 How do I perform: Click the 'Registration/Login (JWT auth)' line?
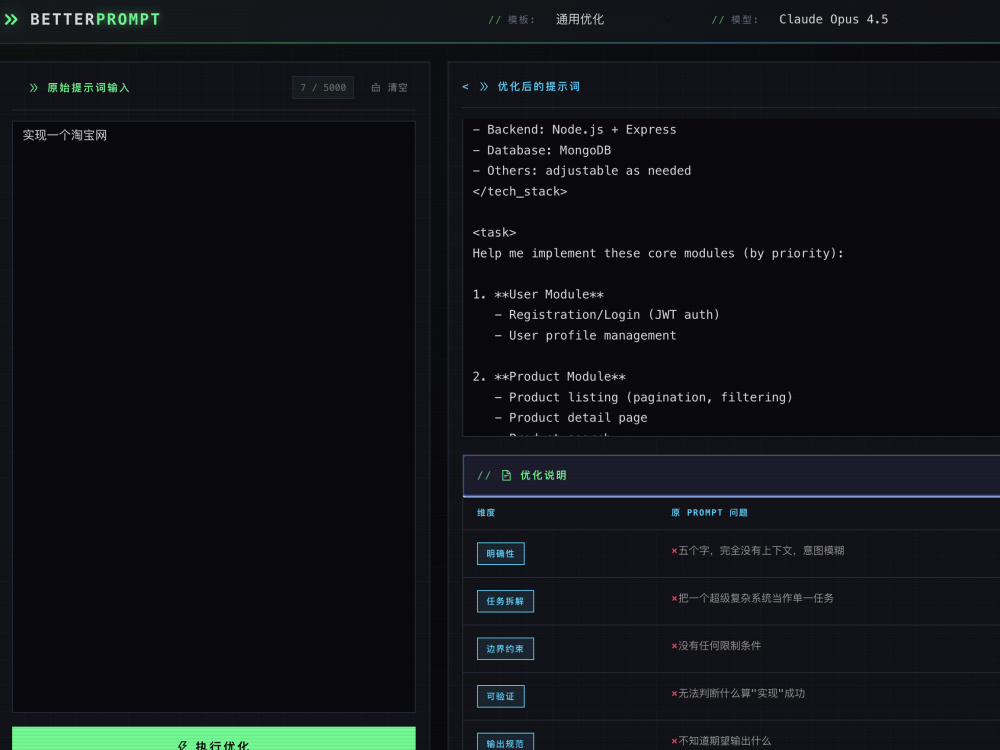click(607, 315)
